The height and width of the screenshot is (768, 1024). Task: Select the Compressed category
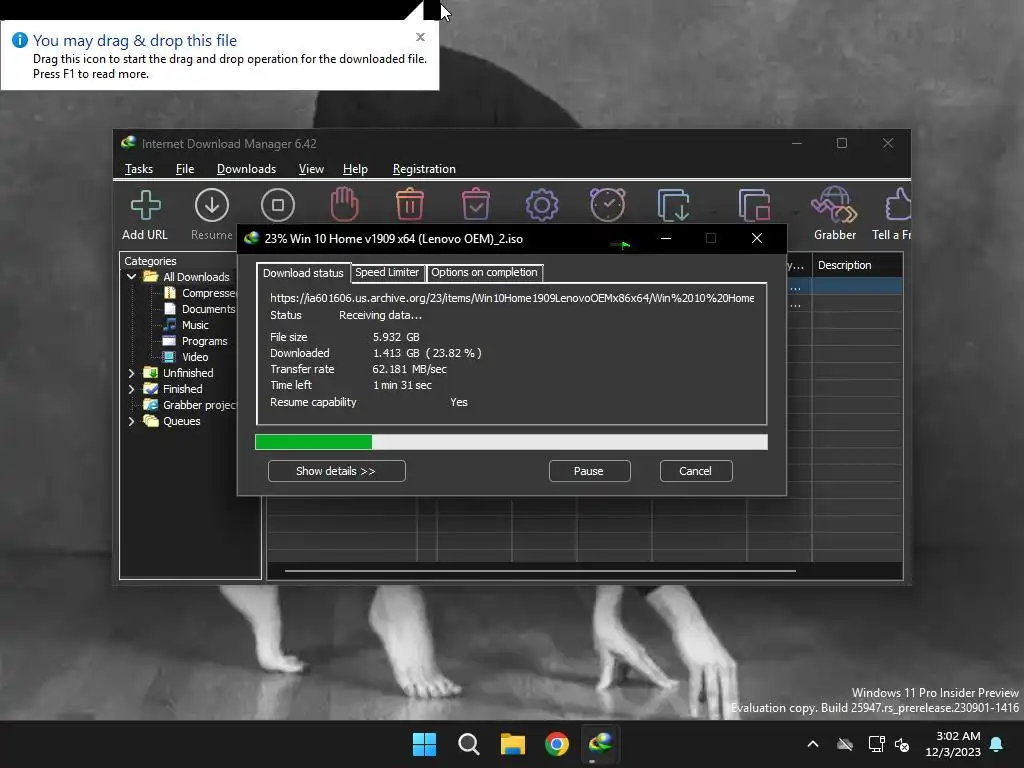[x=199, y=293]
